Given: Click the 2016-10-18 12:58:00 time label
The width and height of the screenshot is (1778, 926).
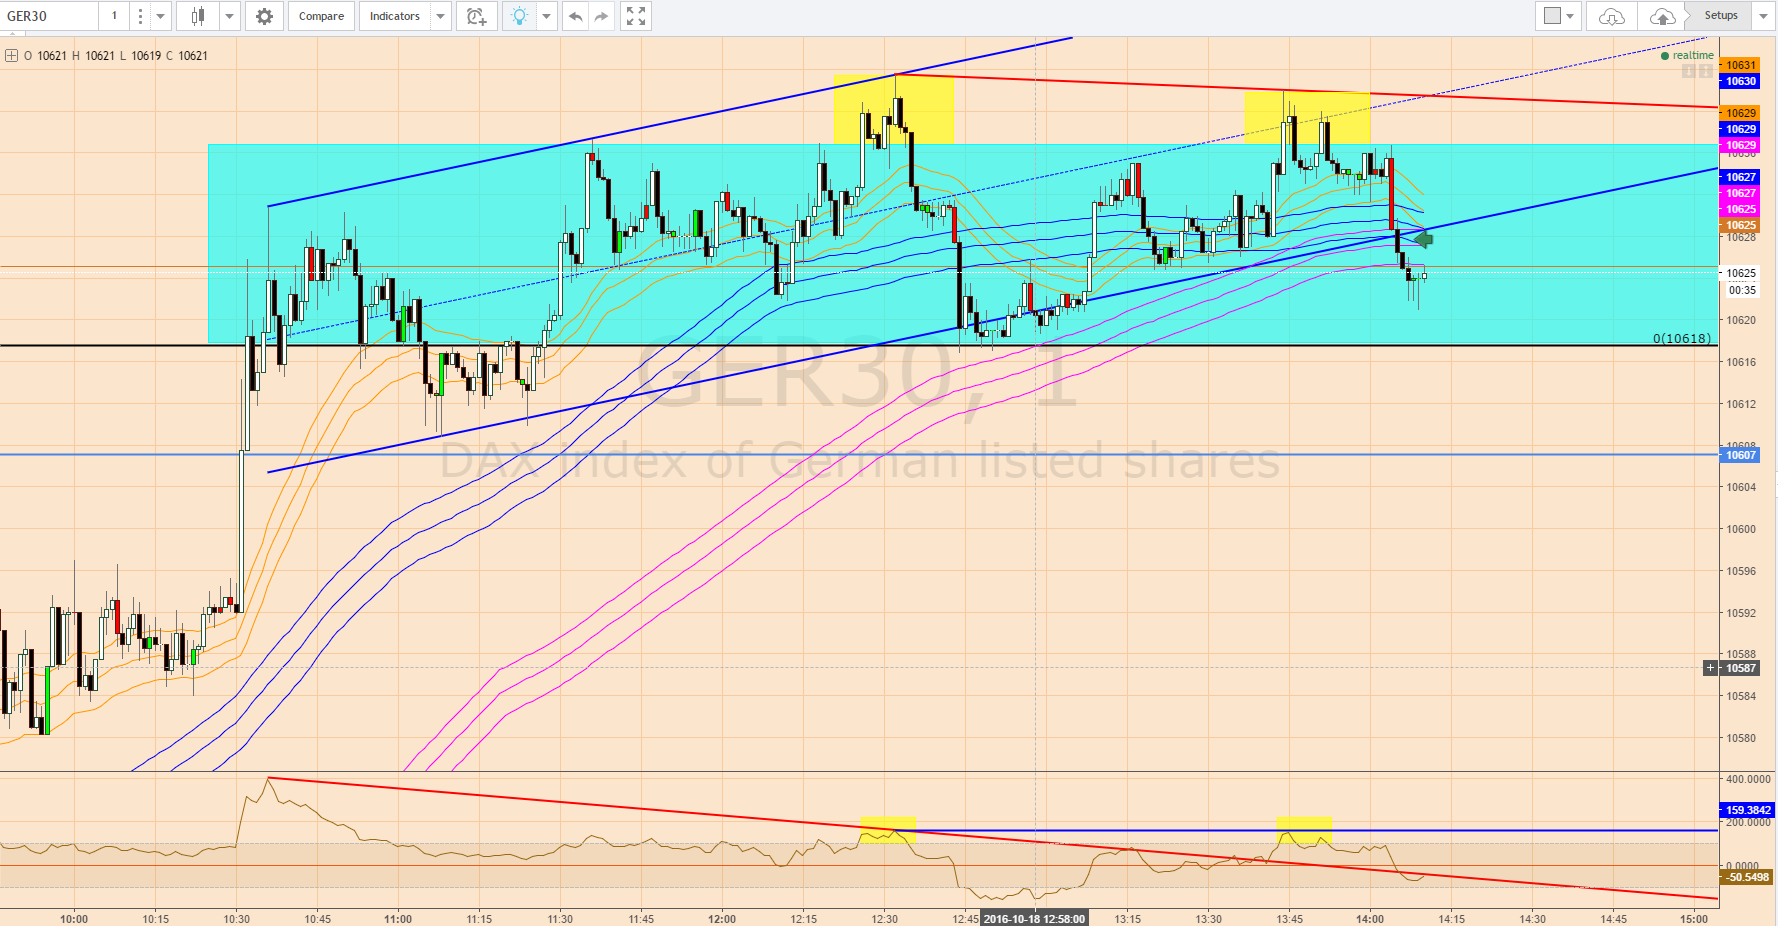Looking at the screenshot, I should (x=1034, y=919).
